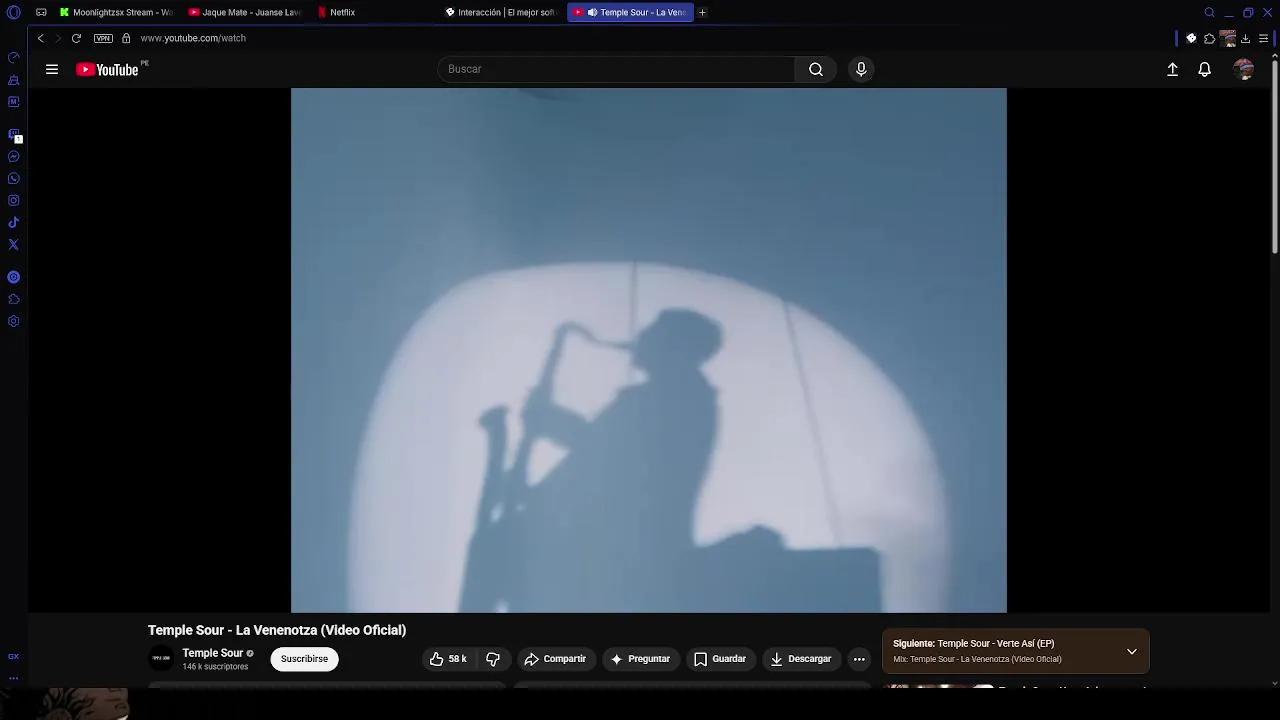Image resolution: width=1280 pixels, height=720 pixels.
Task: Select the Temple Sour - La Venenotza tab
Action: (x=630, y=13)
